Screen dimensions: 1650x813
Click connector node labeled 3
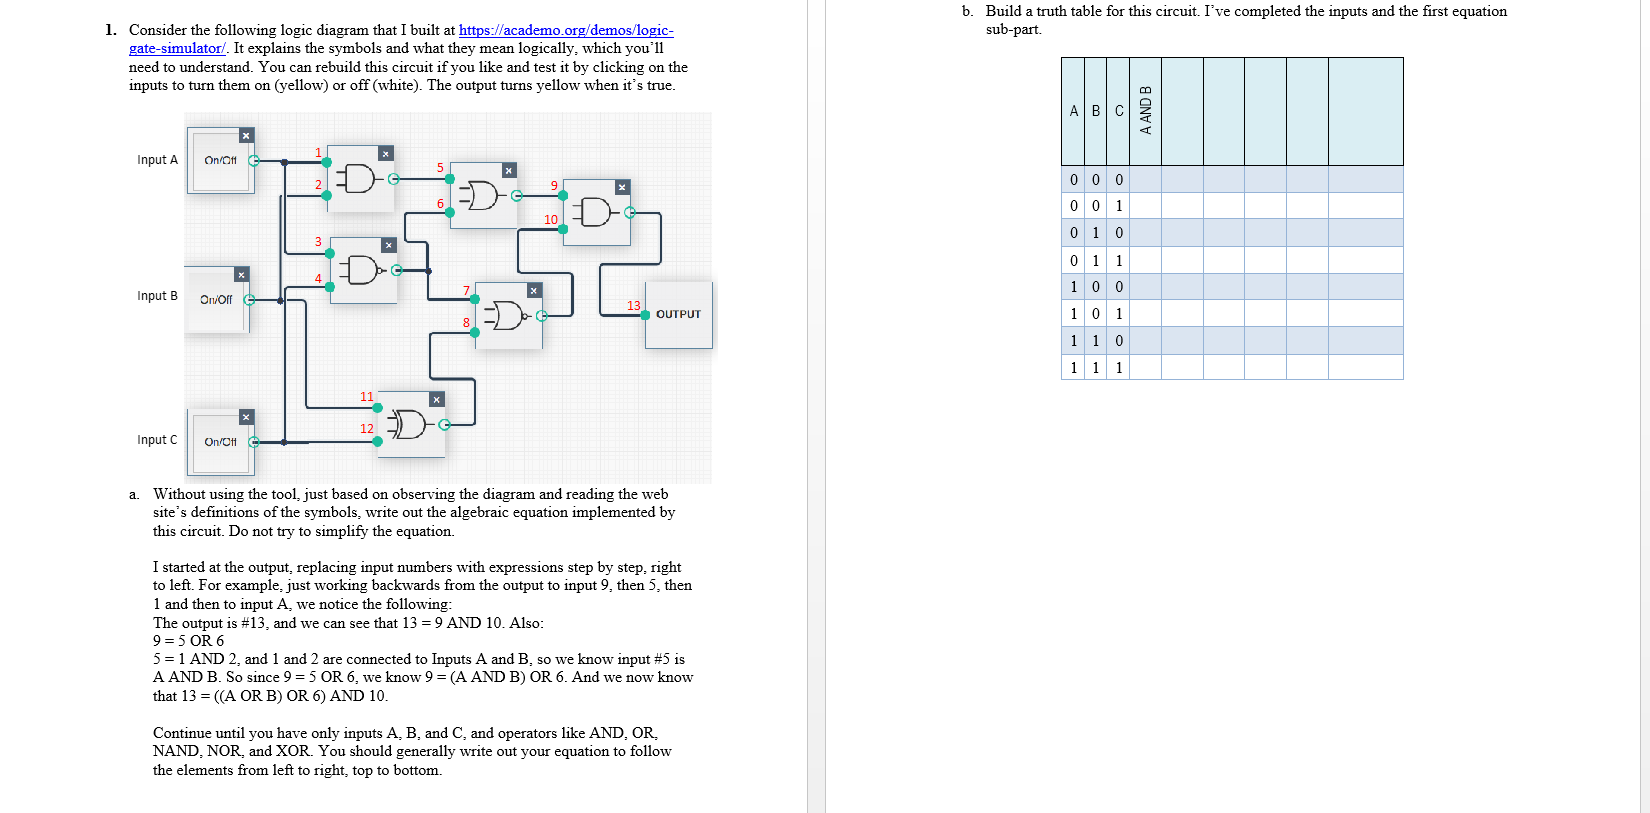[330, 253]
